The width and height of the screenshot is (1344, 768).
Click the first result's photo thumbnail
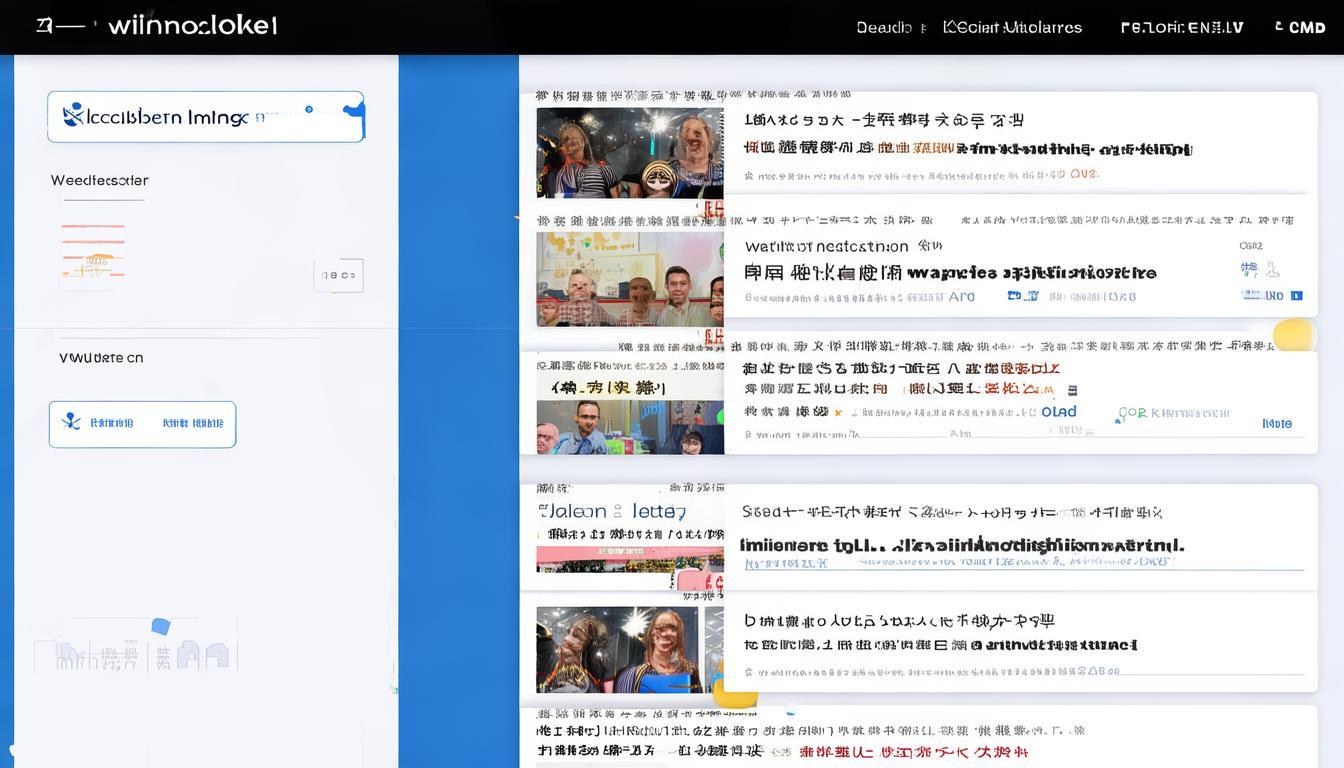point(628,151)
